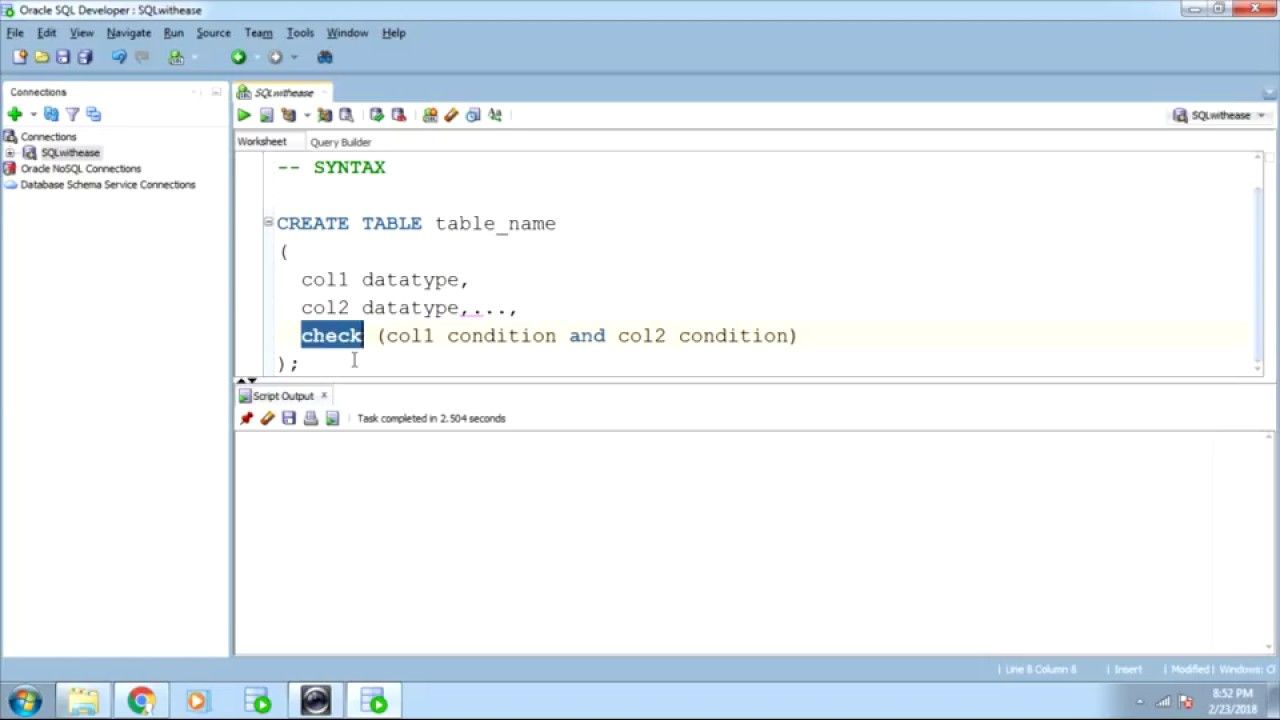The image size is (1280, 720).
Task: Open the Edit menu
Action: [x=47, y=33]
